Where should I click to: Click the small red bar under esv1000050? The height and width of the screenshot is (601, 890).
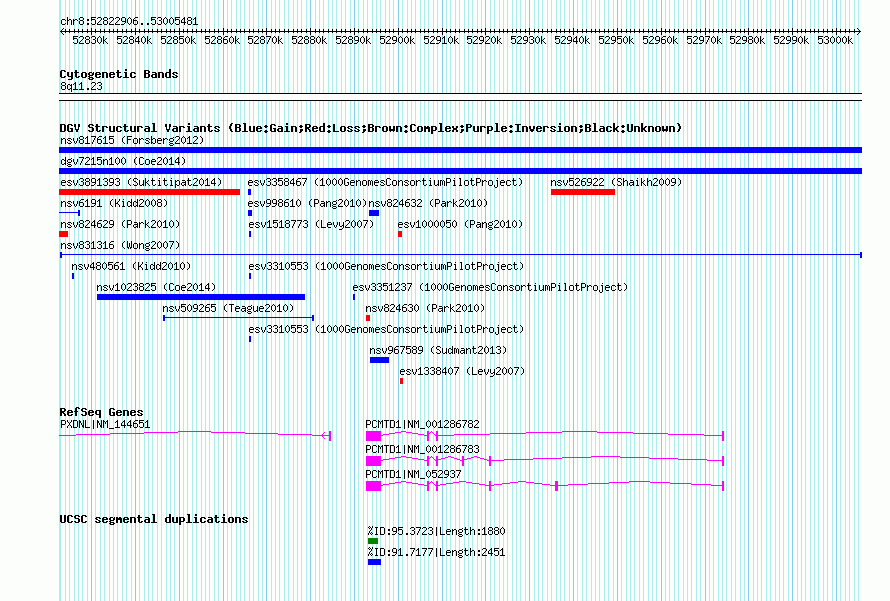(x=400, y=234)
